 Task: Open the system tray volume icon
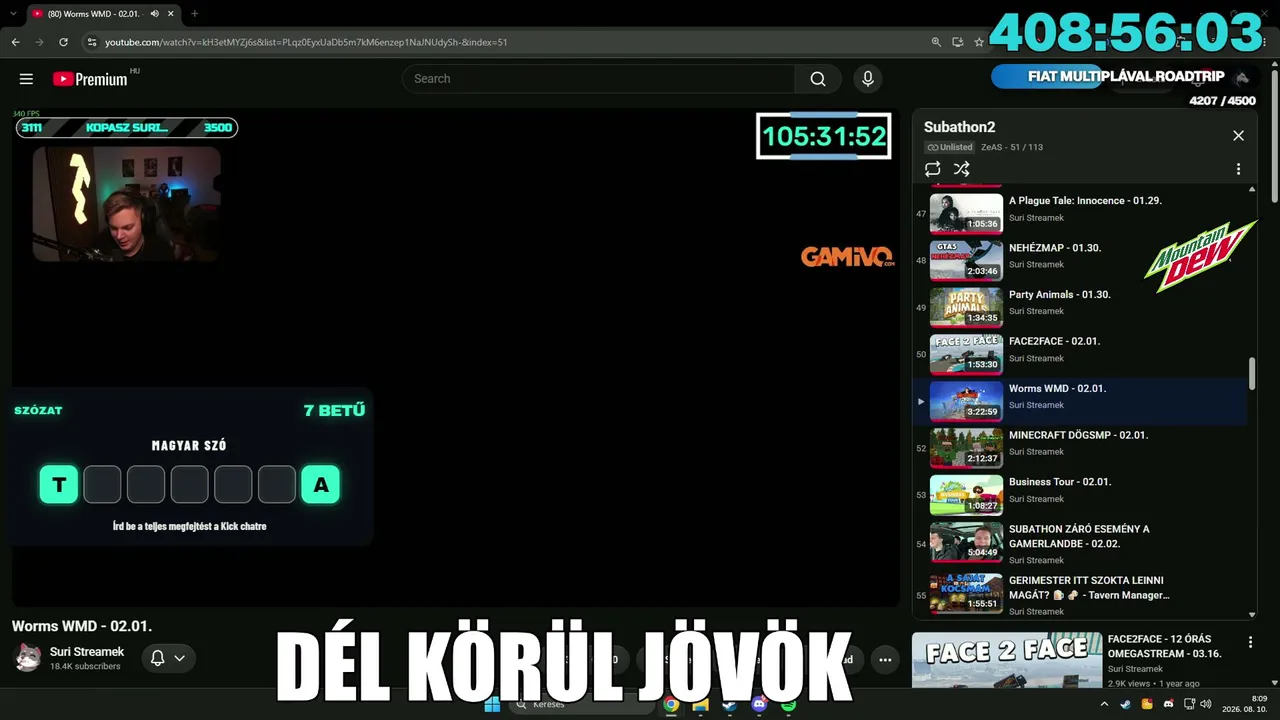pyautogui.click(x=1206, y=705)
